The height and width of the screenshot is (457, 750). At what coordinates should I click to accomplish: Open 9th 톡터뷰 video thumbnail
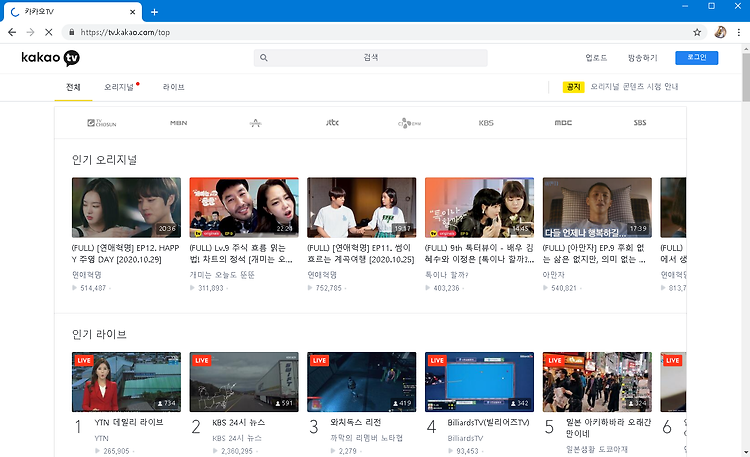[x=479, y=208]
